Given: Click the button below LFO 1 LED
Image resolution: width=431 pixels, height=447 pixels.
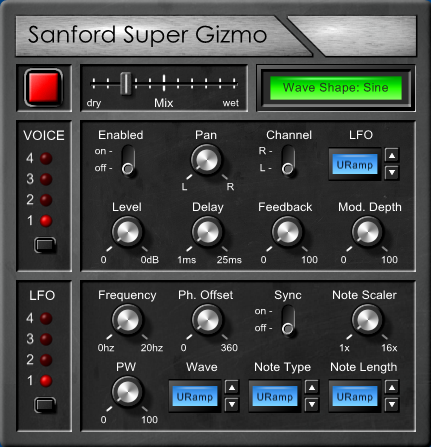Looking at the screenshot, I should pyautogui.click(x=45, y=405).
